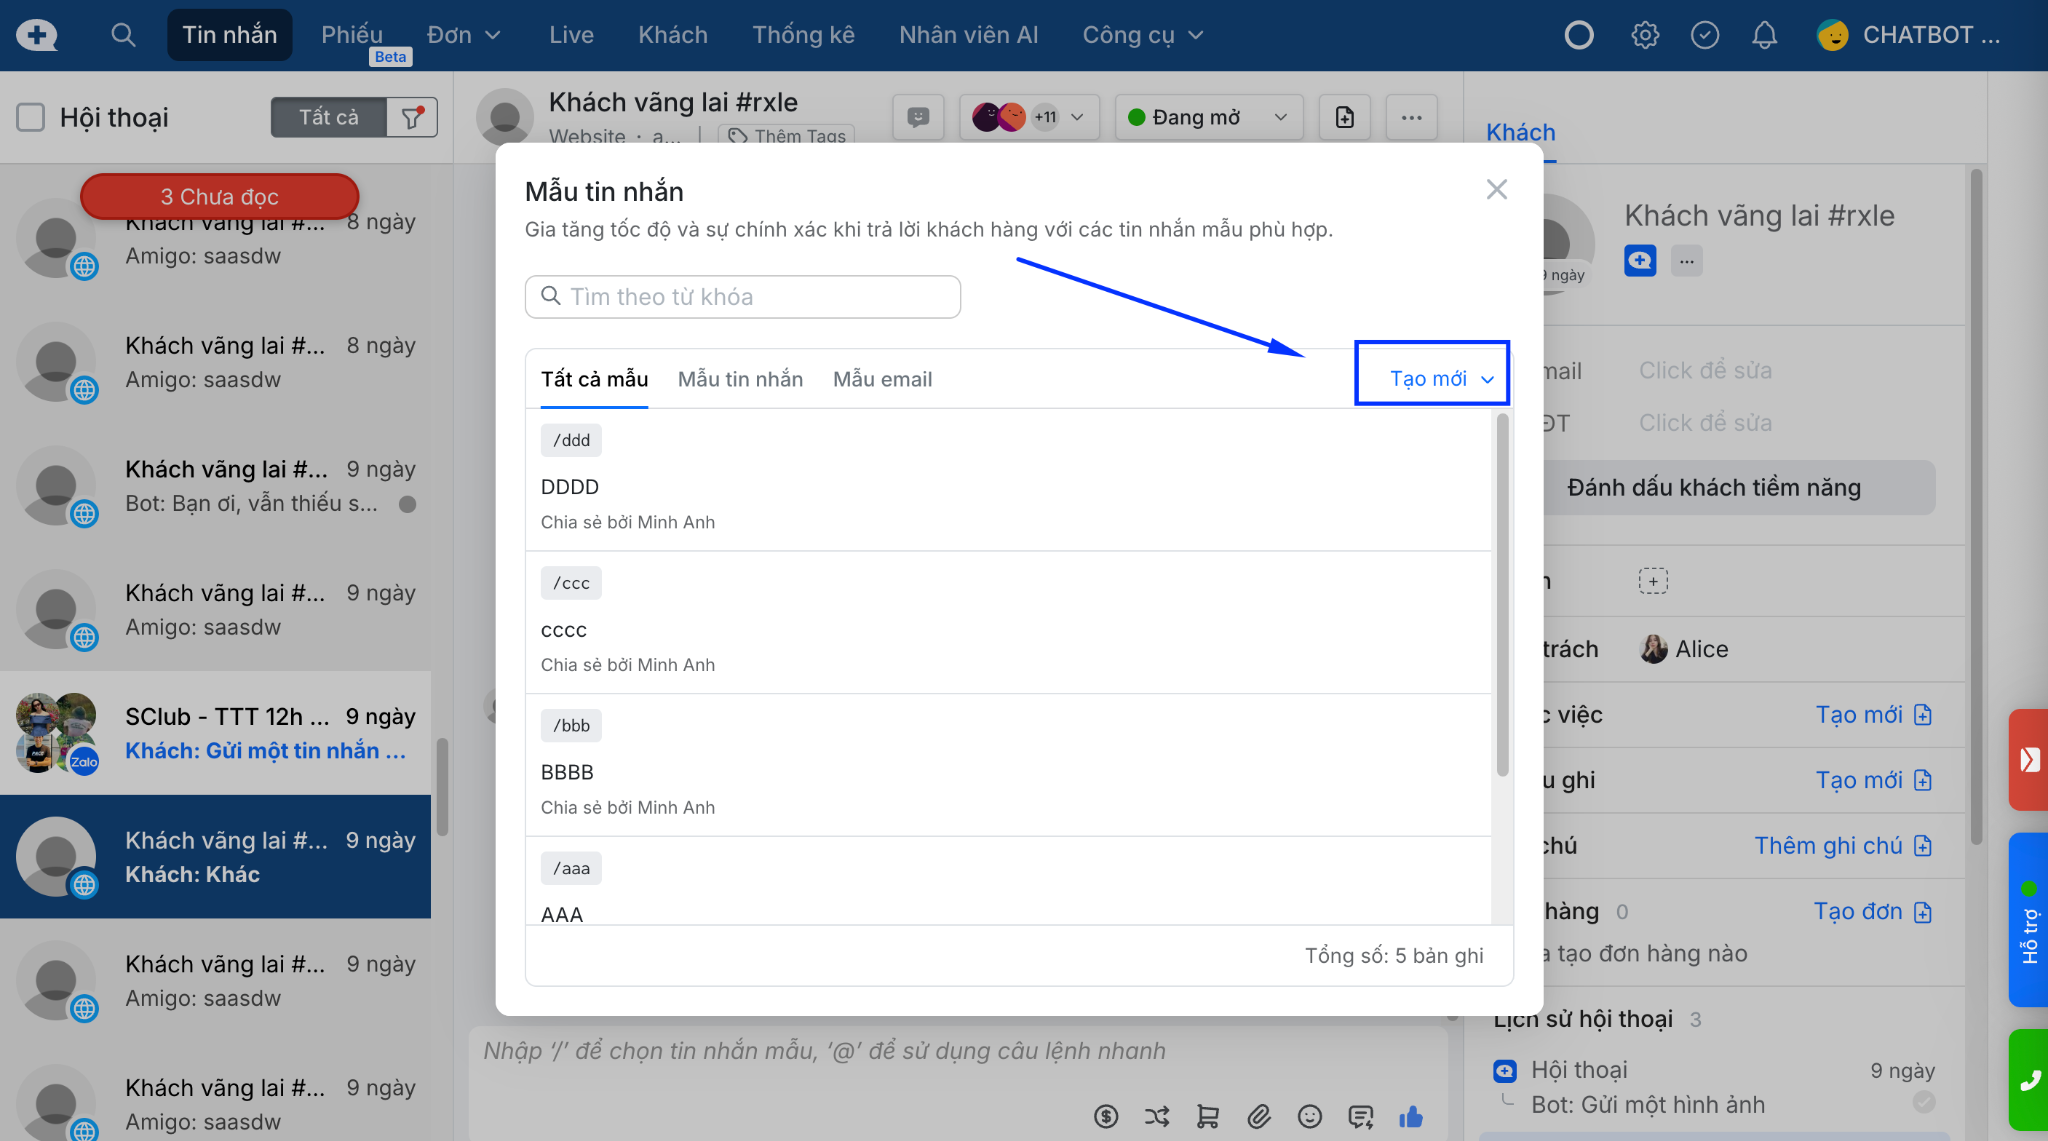This screenshot has height=1141, width=2048.
Task: Switch to the Mẫu tin nhắn tab
Action: [x=740, y=379]
